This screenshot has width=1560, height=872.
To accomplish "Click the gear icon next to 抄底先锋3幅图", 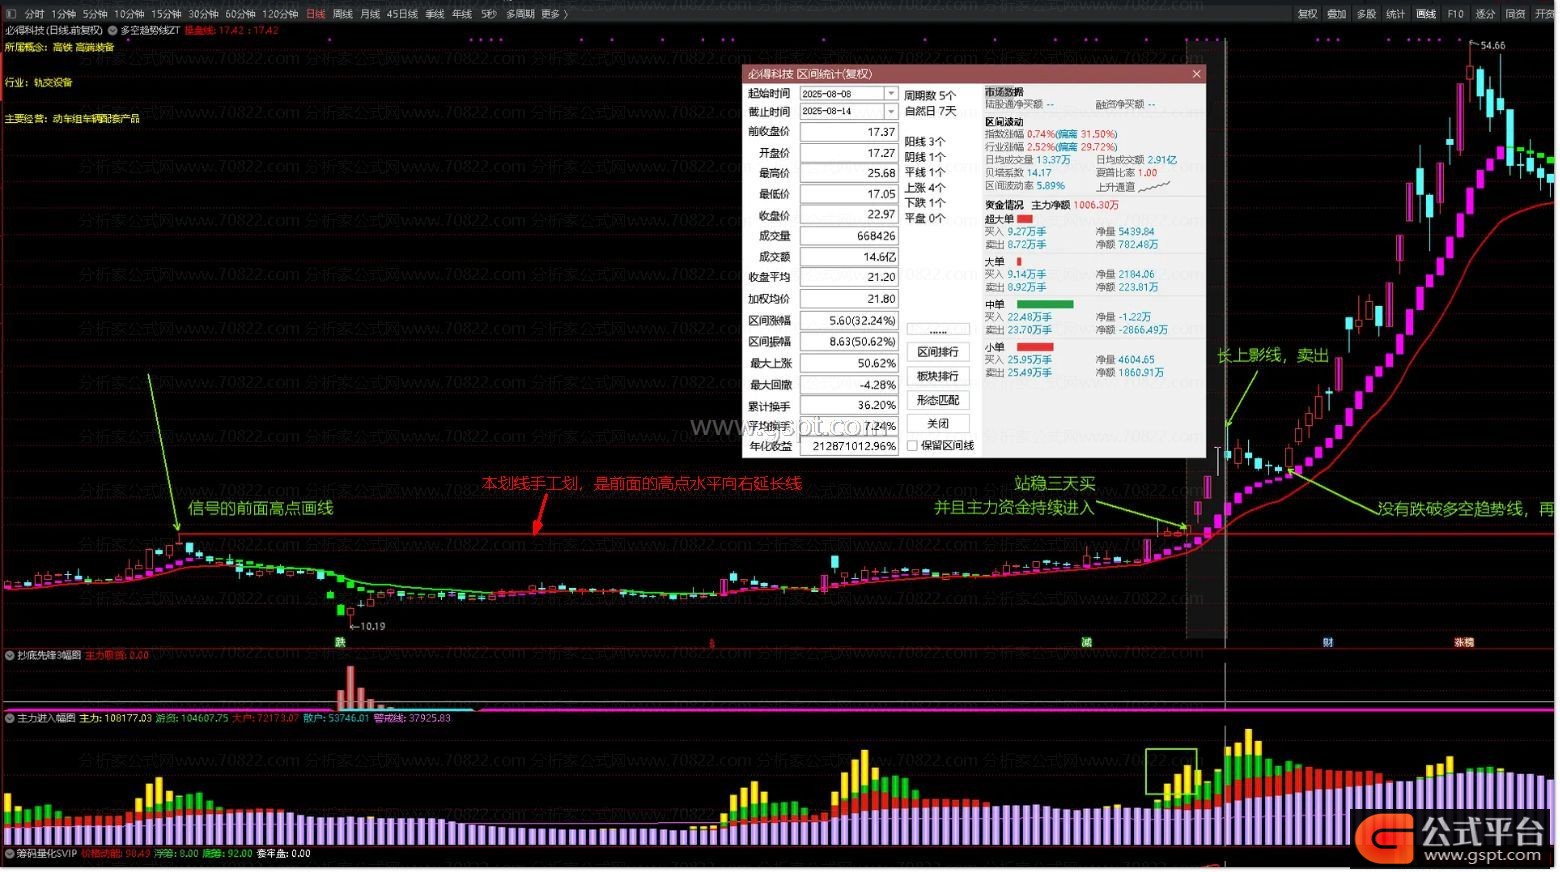I will (x=10, y=656).
